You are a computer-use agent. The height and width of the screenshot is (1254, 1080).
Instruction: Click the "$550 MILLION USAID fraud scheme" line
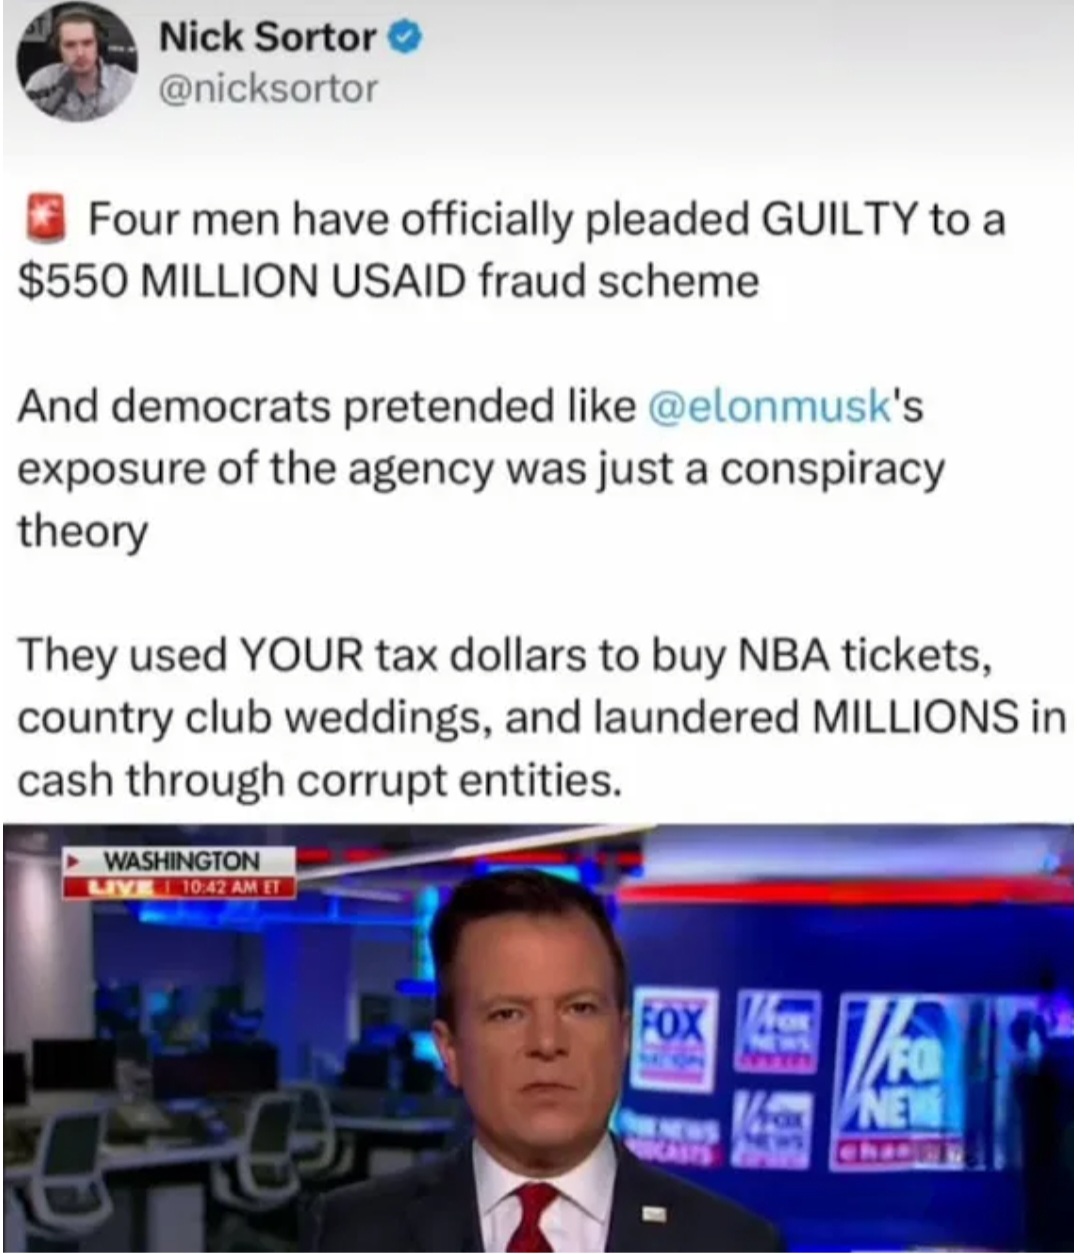389,281
